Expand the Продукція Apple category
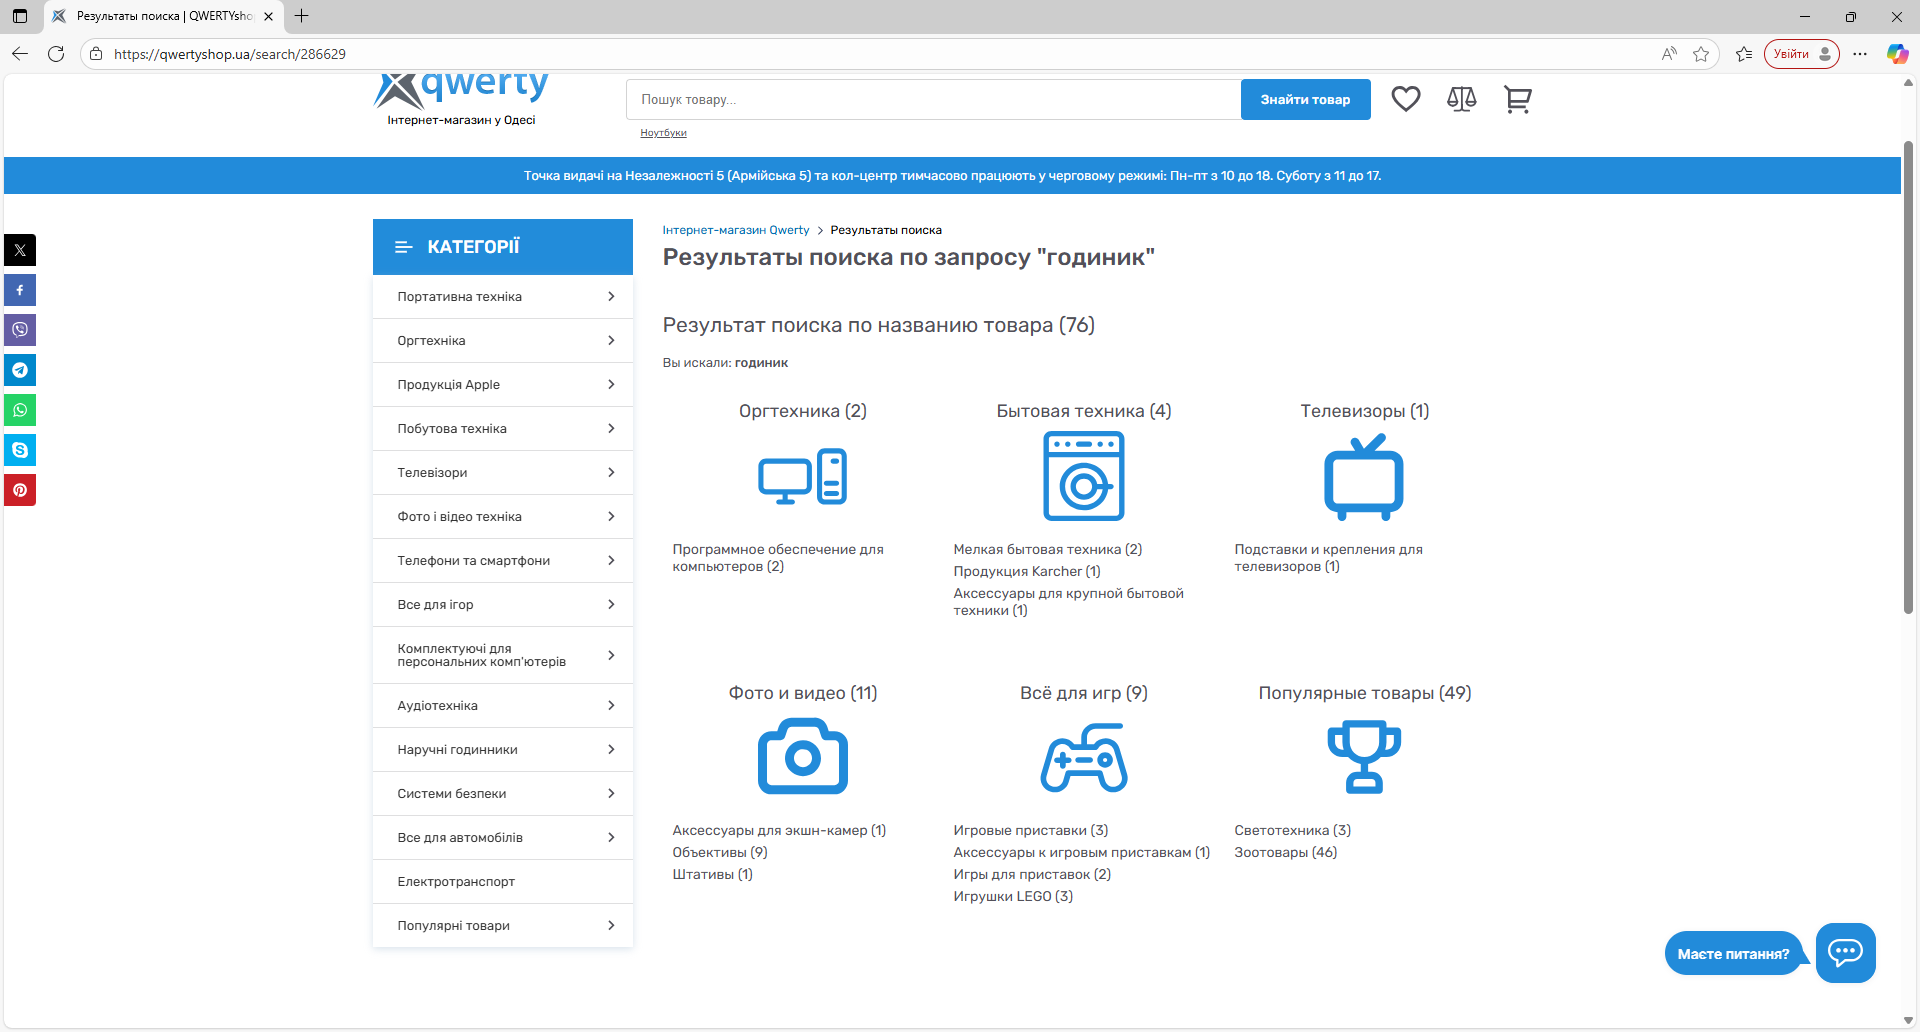The height and width of the screenshot is (1032, 1920). point(503,385)
